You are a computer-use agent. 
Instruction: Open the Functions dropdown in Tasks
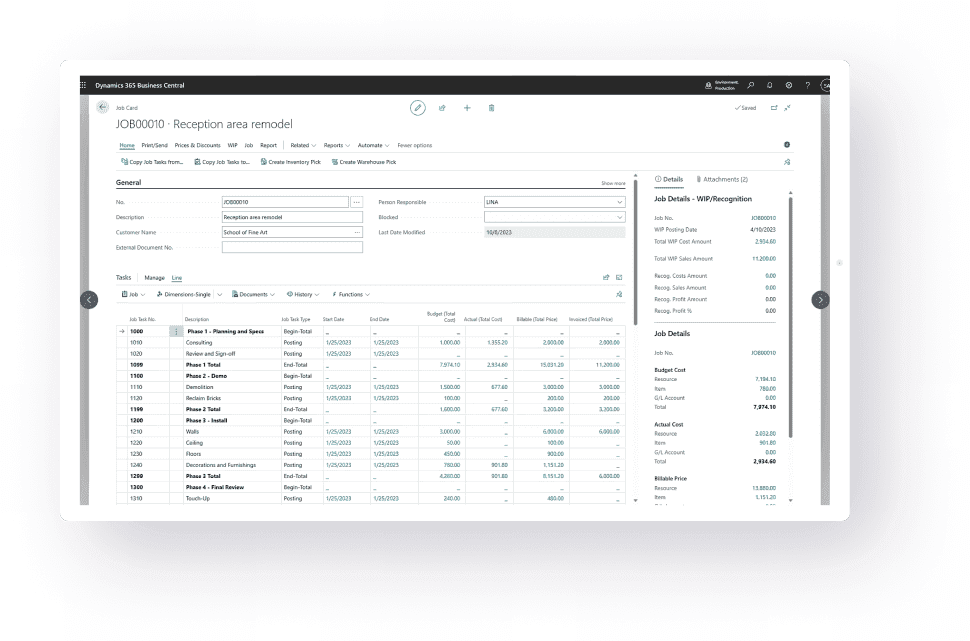tap(351, 295)
